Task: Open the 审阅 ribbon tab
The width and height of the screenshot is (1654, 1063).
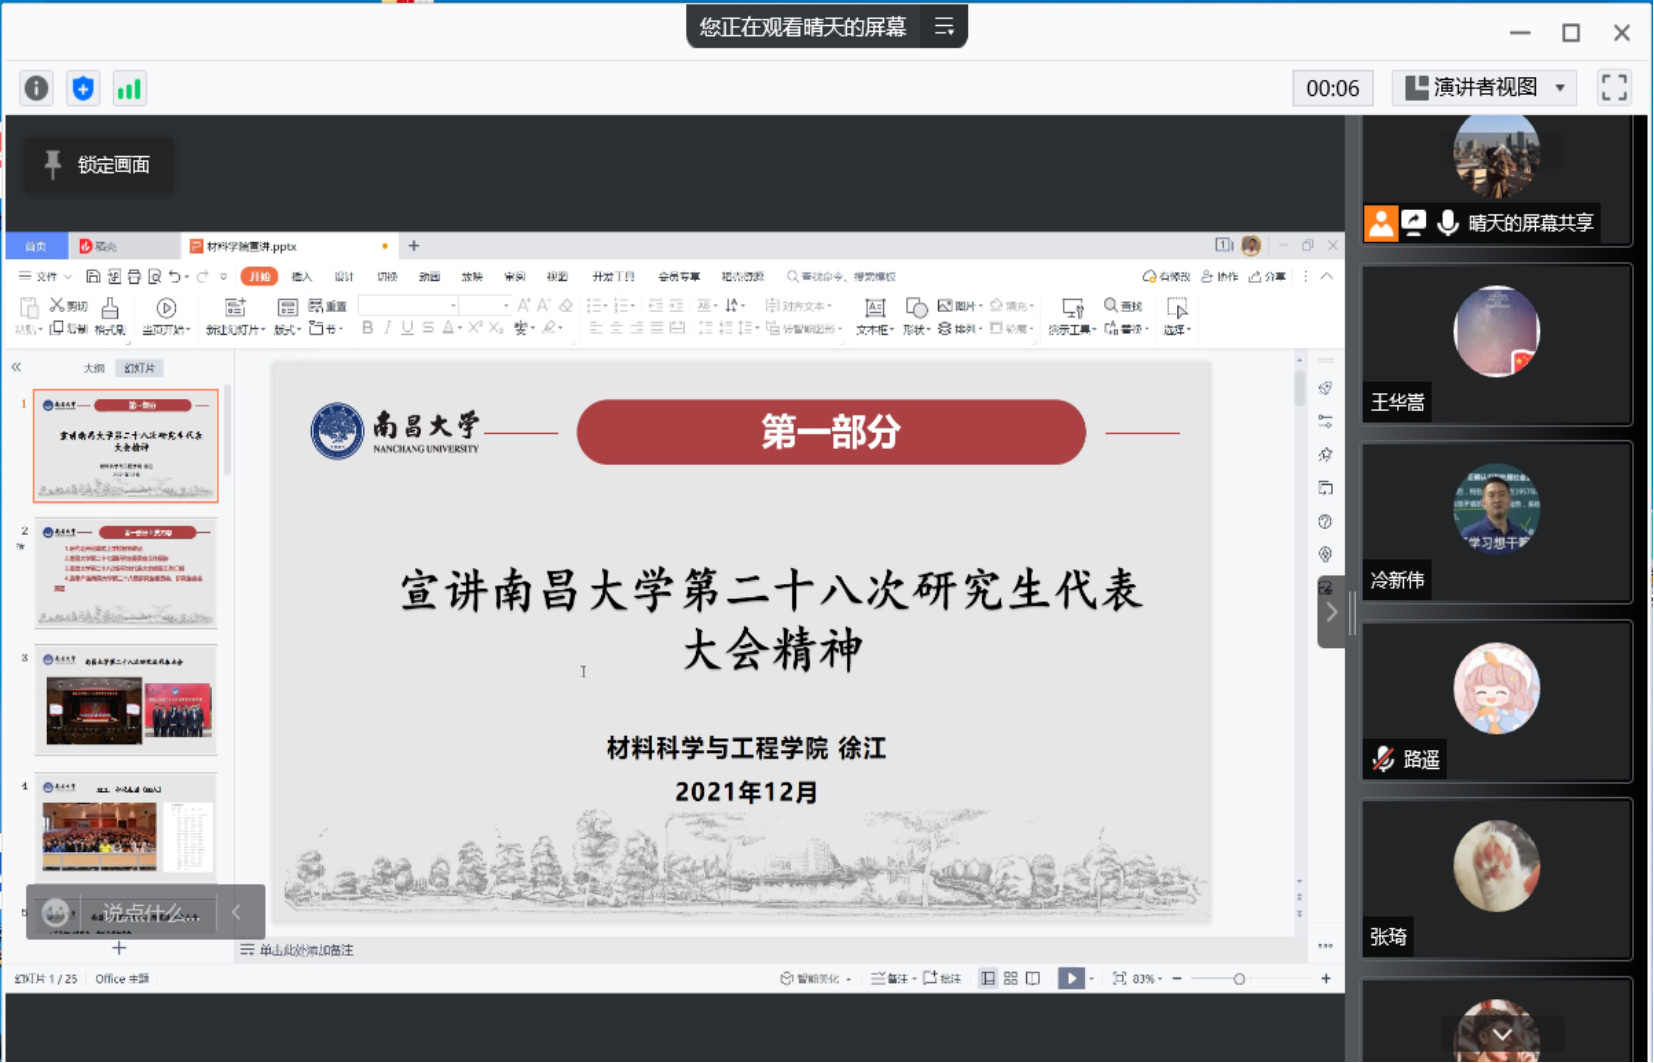Action: click(x=515, y=276)
